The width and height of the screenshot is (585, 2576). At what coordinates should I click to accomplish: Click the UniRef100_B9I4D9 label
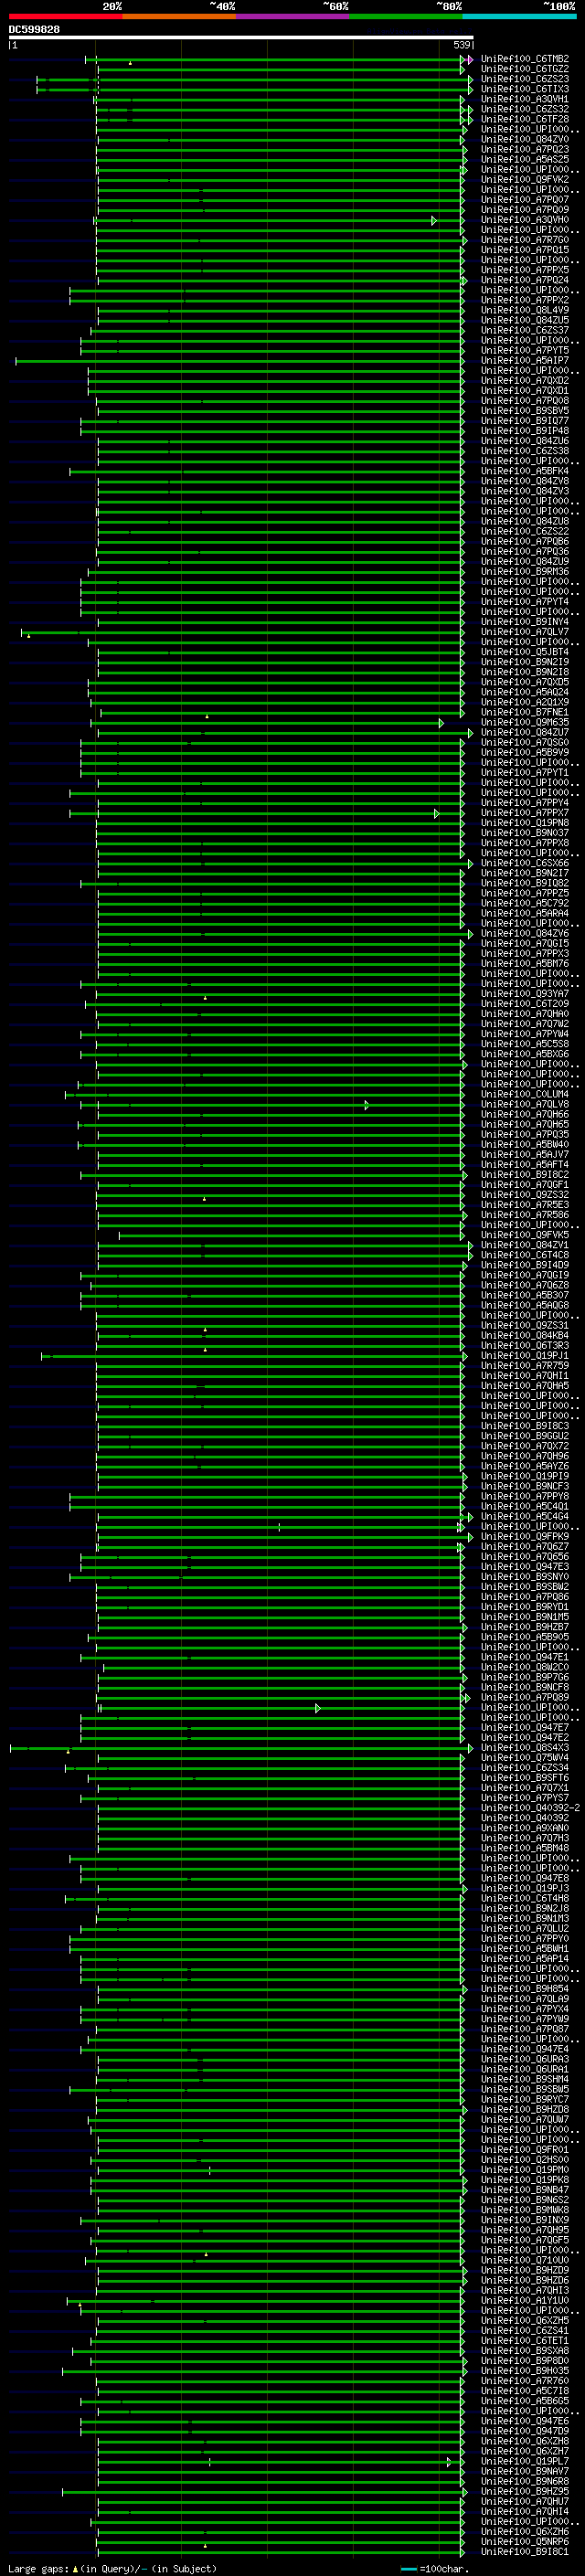pyautogui.click(x=525, y=1264)
